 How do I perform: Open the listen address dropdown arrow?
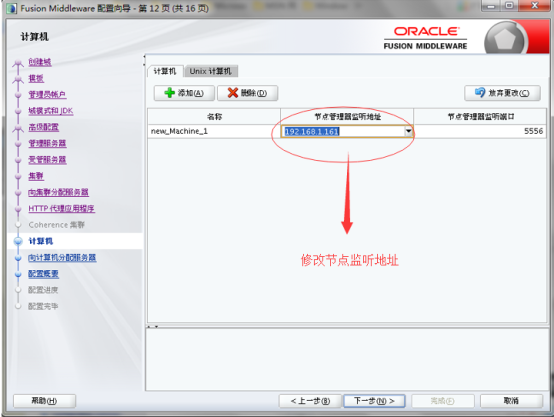408,131
